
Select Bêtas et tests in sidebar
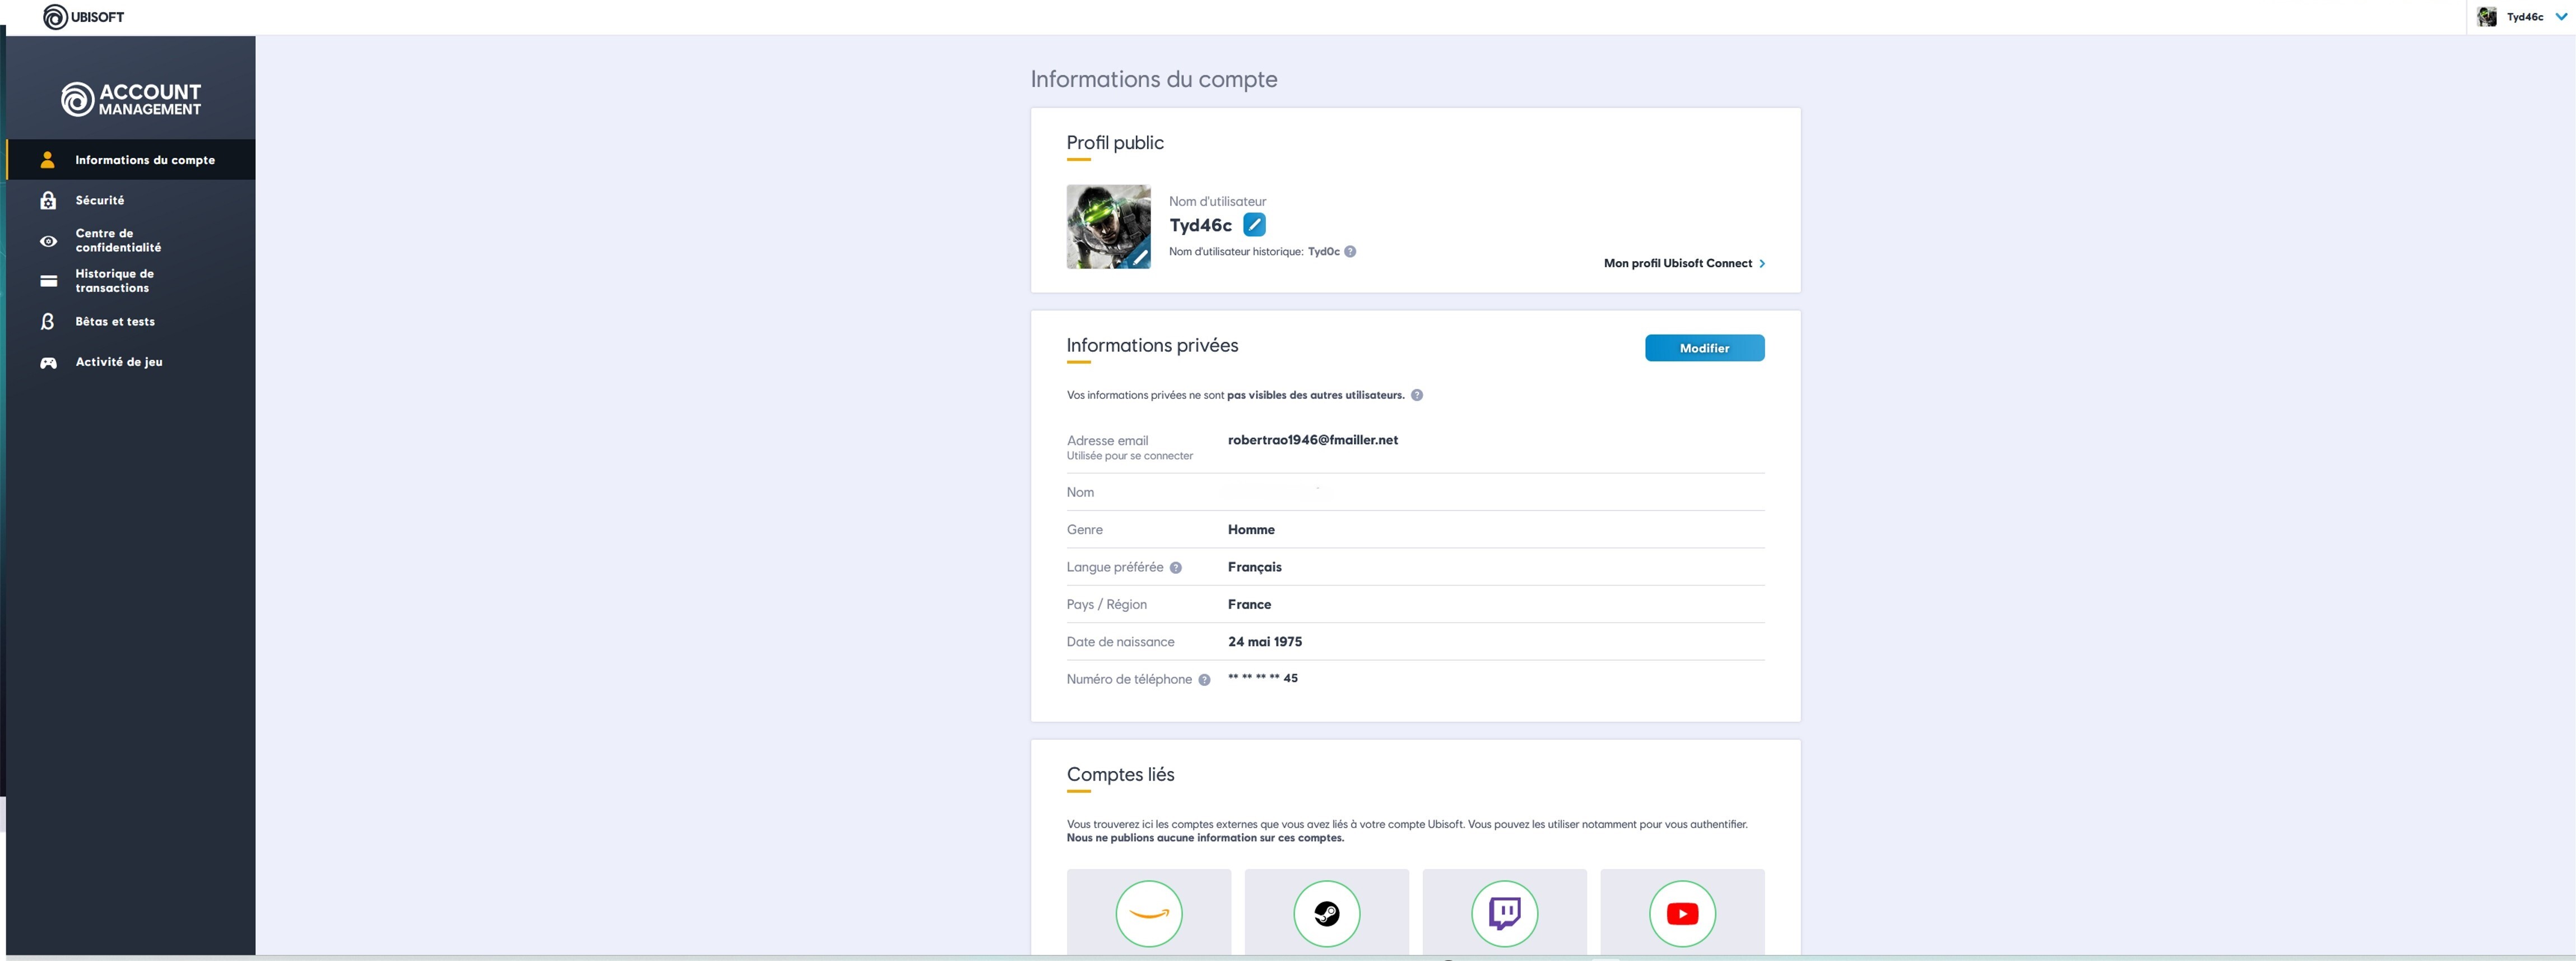click(115, 321)
